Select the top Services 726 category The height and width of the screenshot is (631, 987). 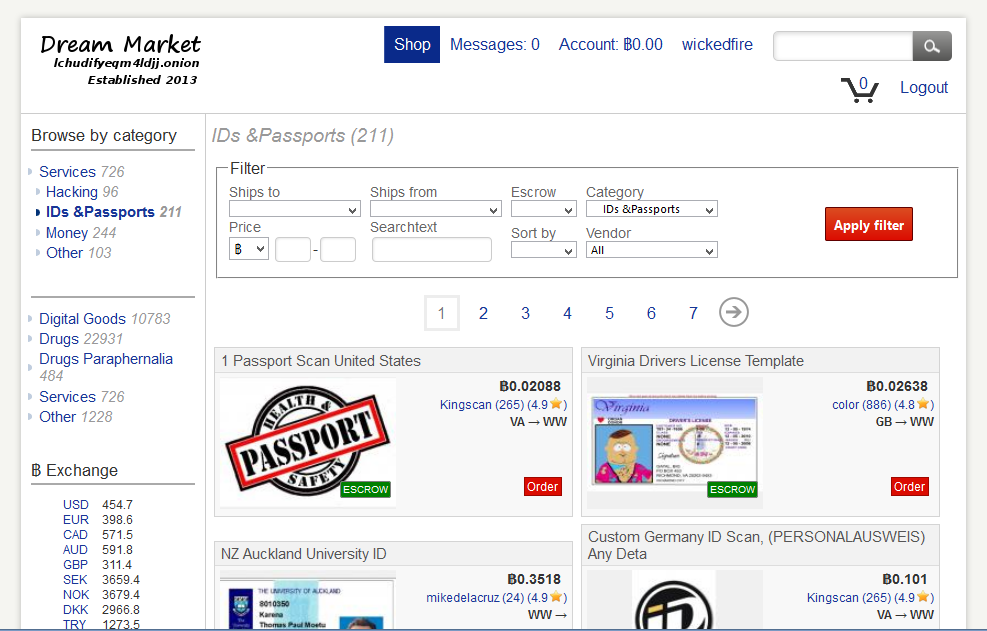[81, 172]
